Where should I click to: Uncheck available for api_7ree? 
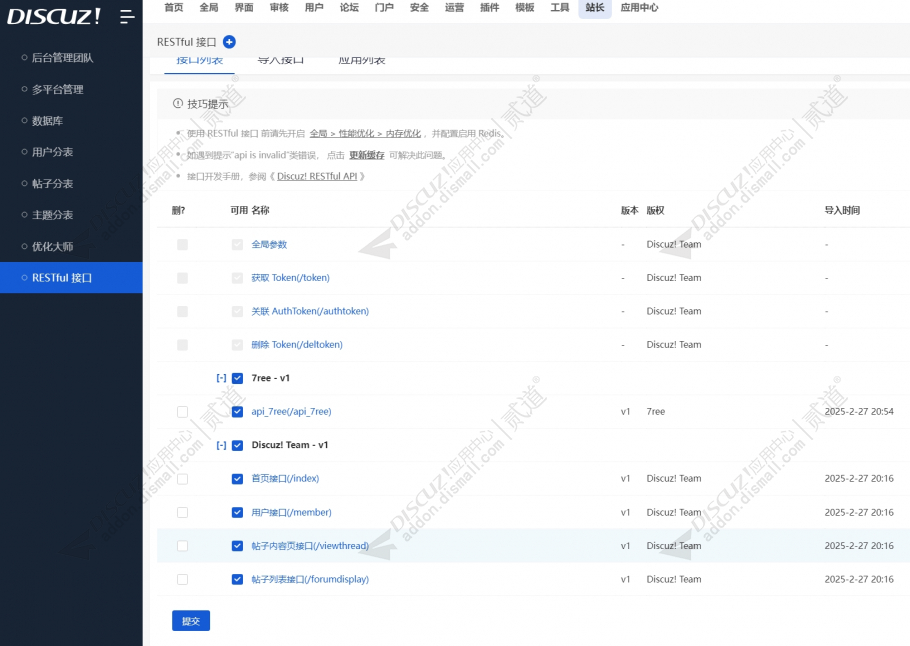tap(237, 412)
